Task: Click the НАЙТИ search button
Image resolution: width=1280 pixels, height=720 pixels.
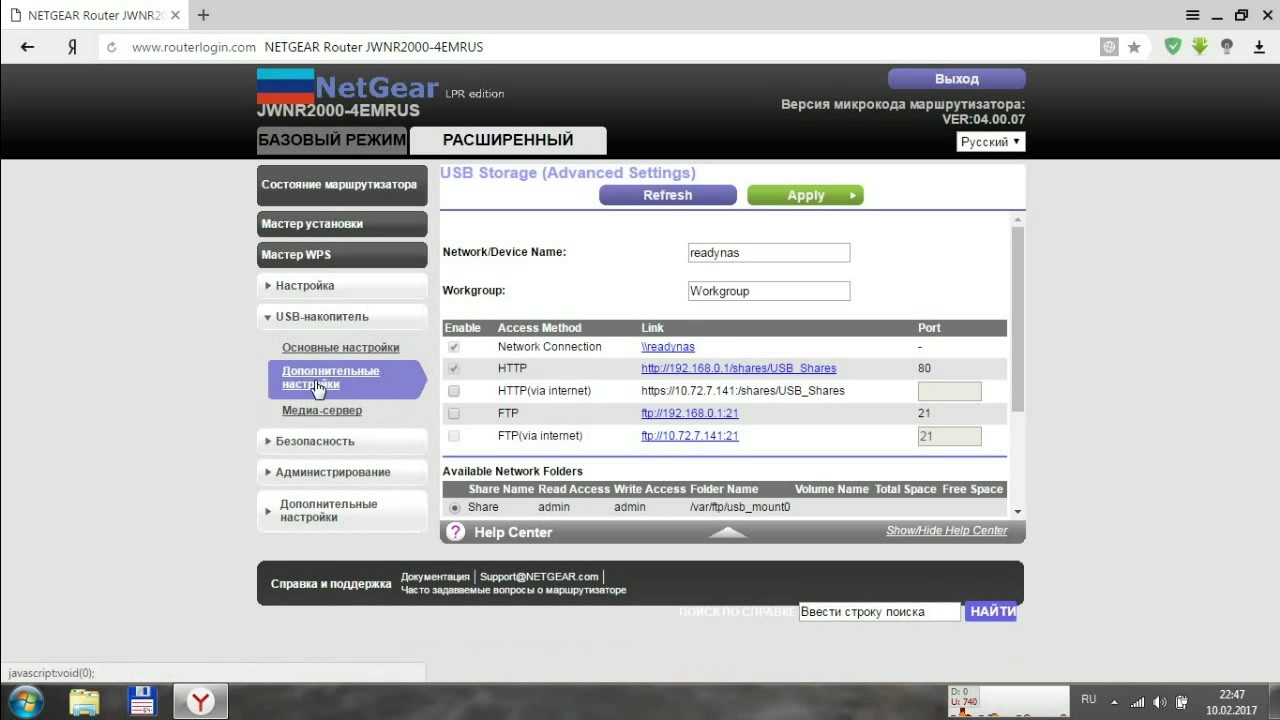Action: 991,611
